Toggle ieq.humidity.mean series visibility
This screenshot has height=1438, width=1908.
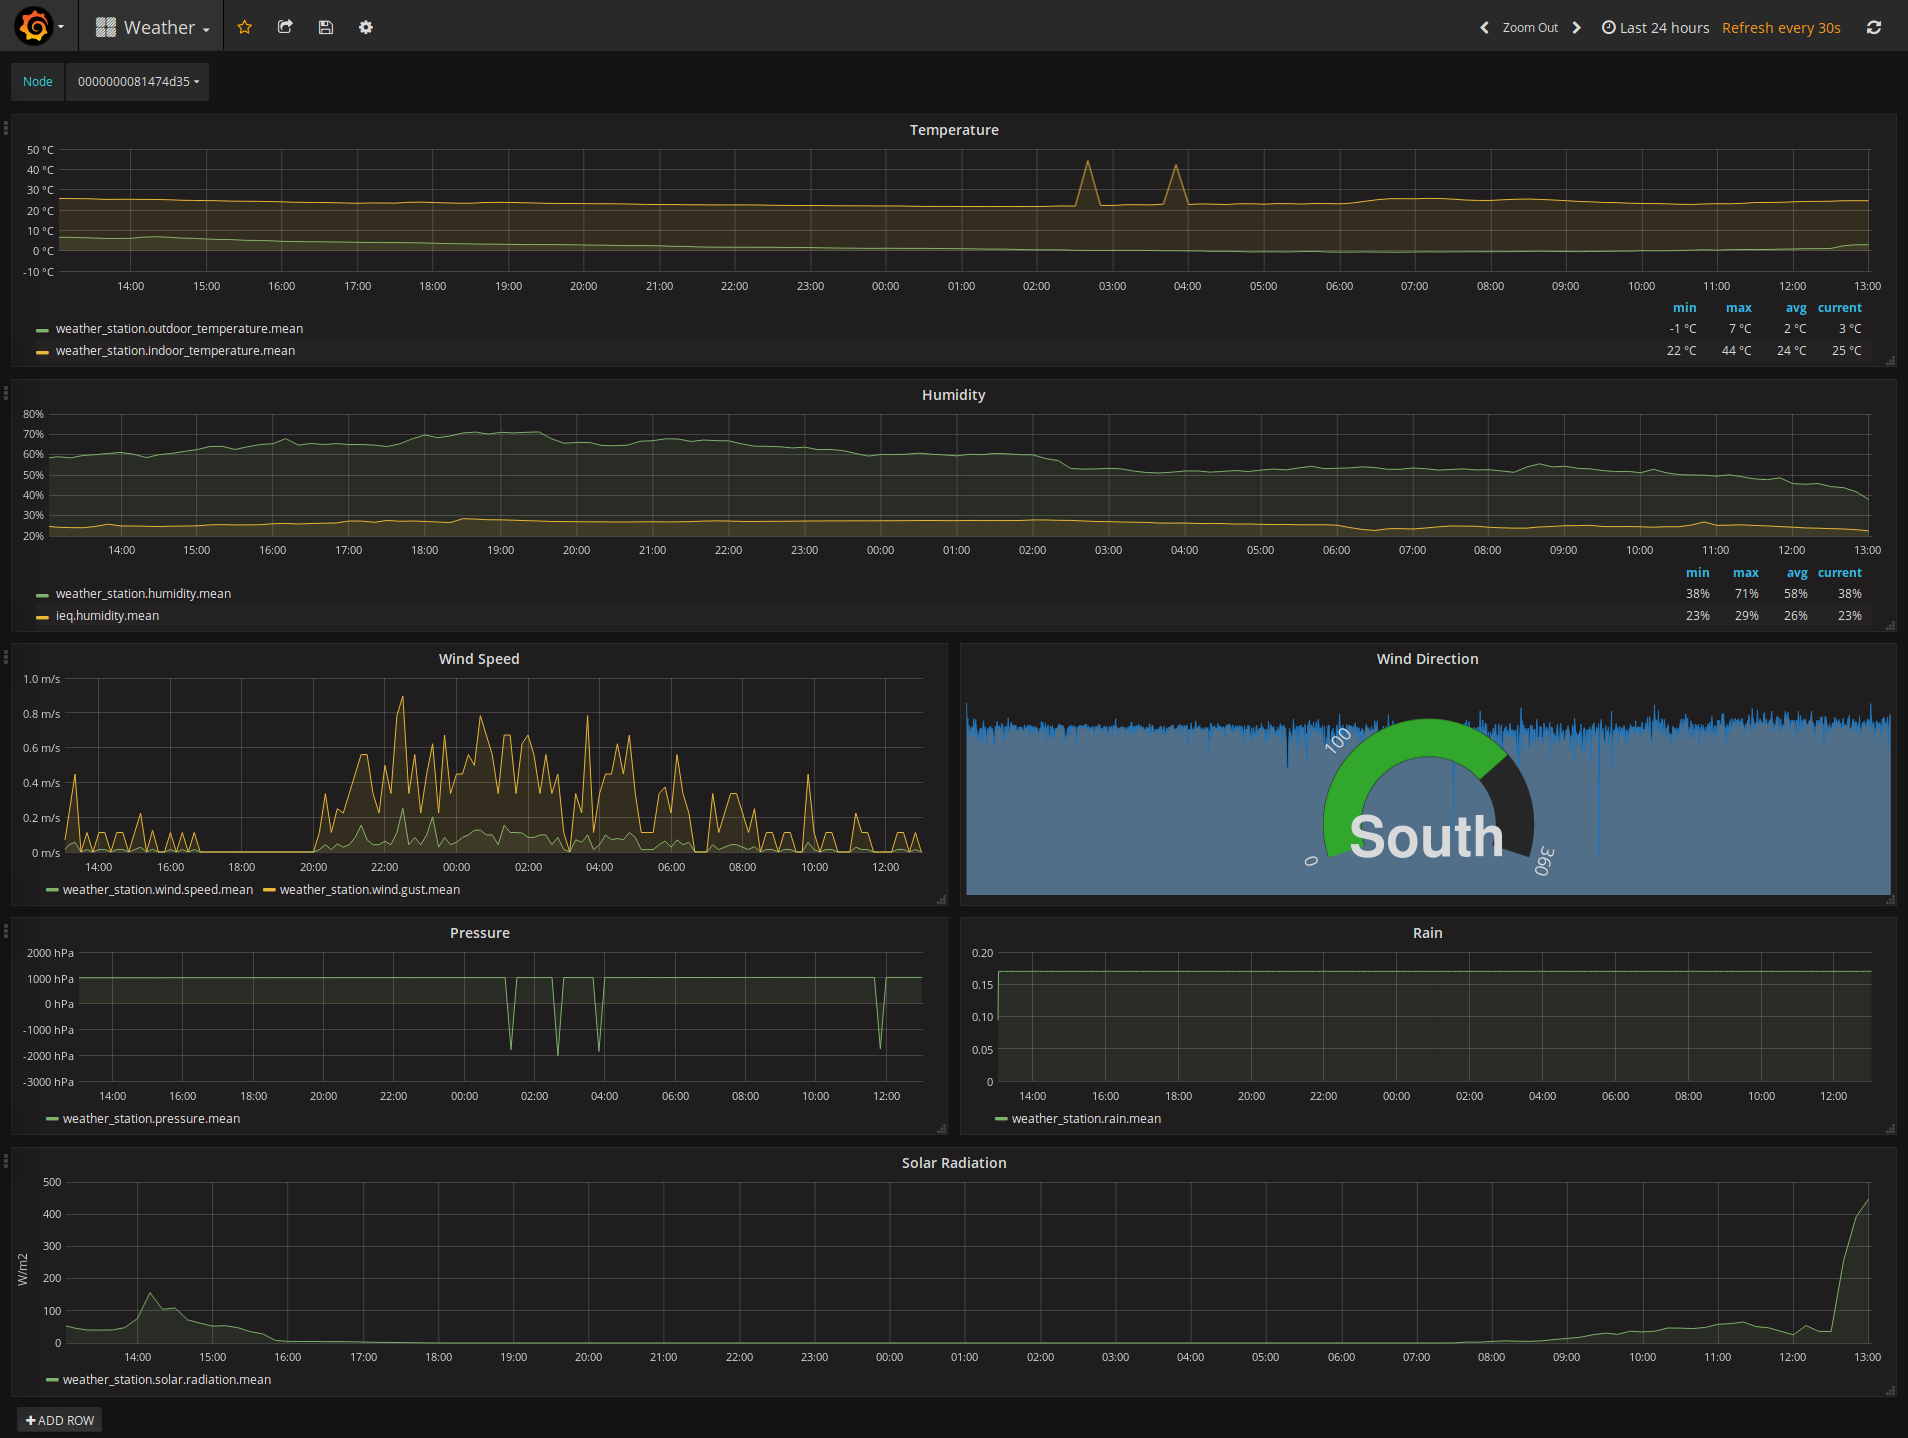pos(107,616)
